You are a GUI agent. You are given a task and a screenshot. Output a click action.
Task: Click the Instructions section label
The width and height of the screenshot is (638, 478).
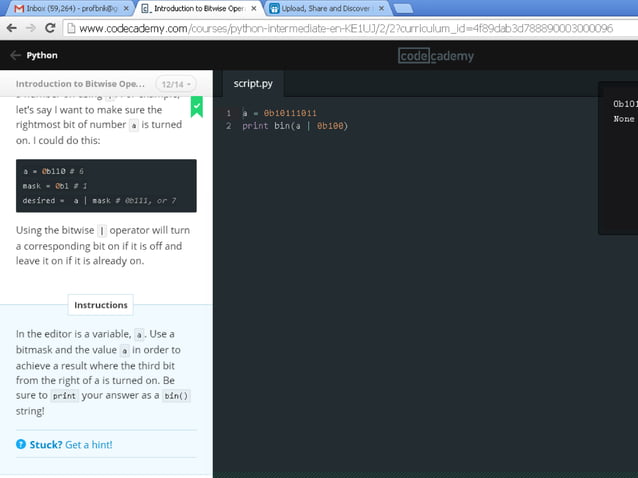click(101, 305)
